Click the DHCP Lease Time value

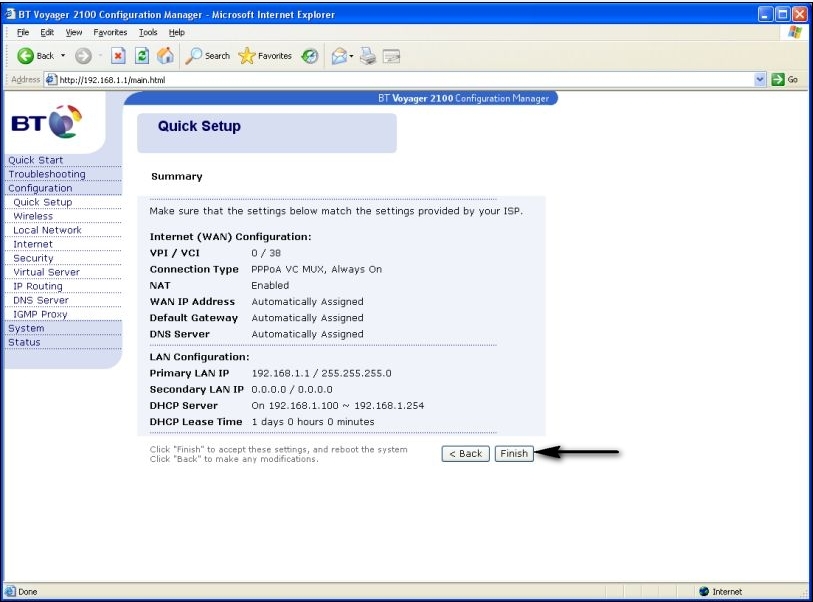click(313, 422)
